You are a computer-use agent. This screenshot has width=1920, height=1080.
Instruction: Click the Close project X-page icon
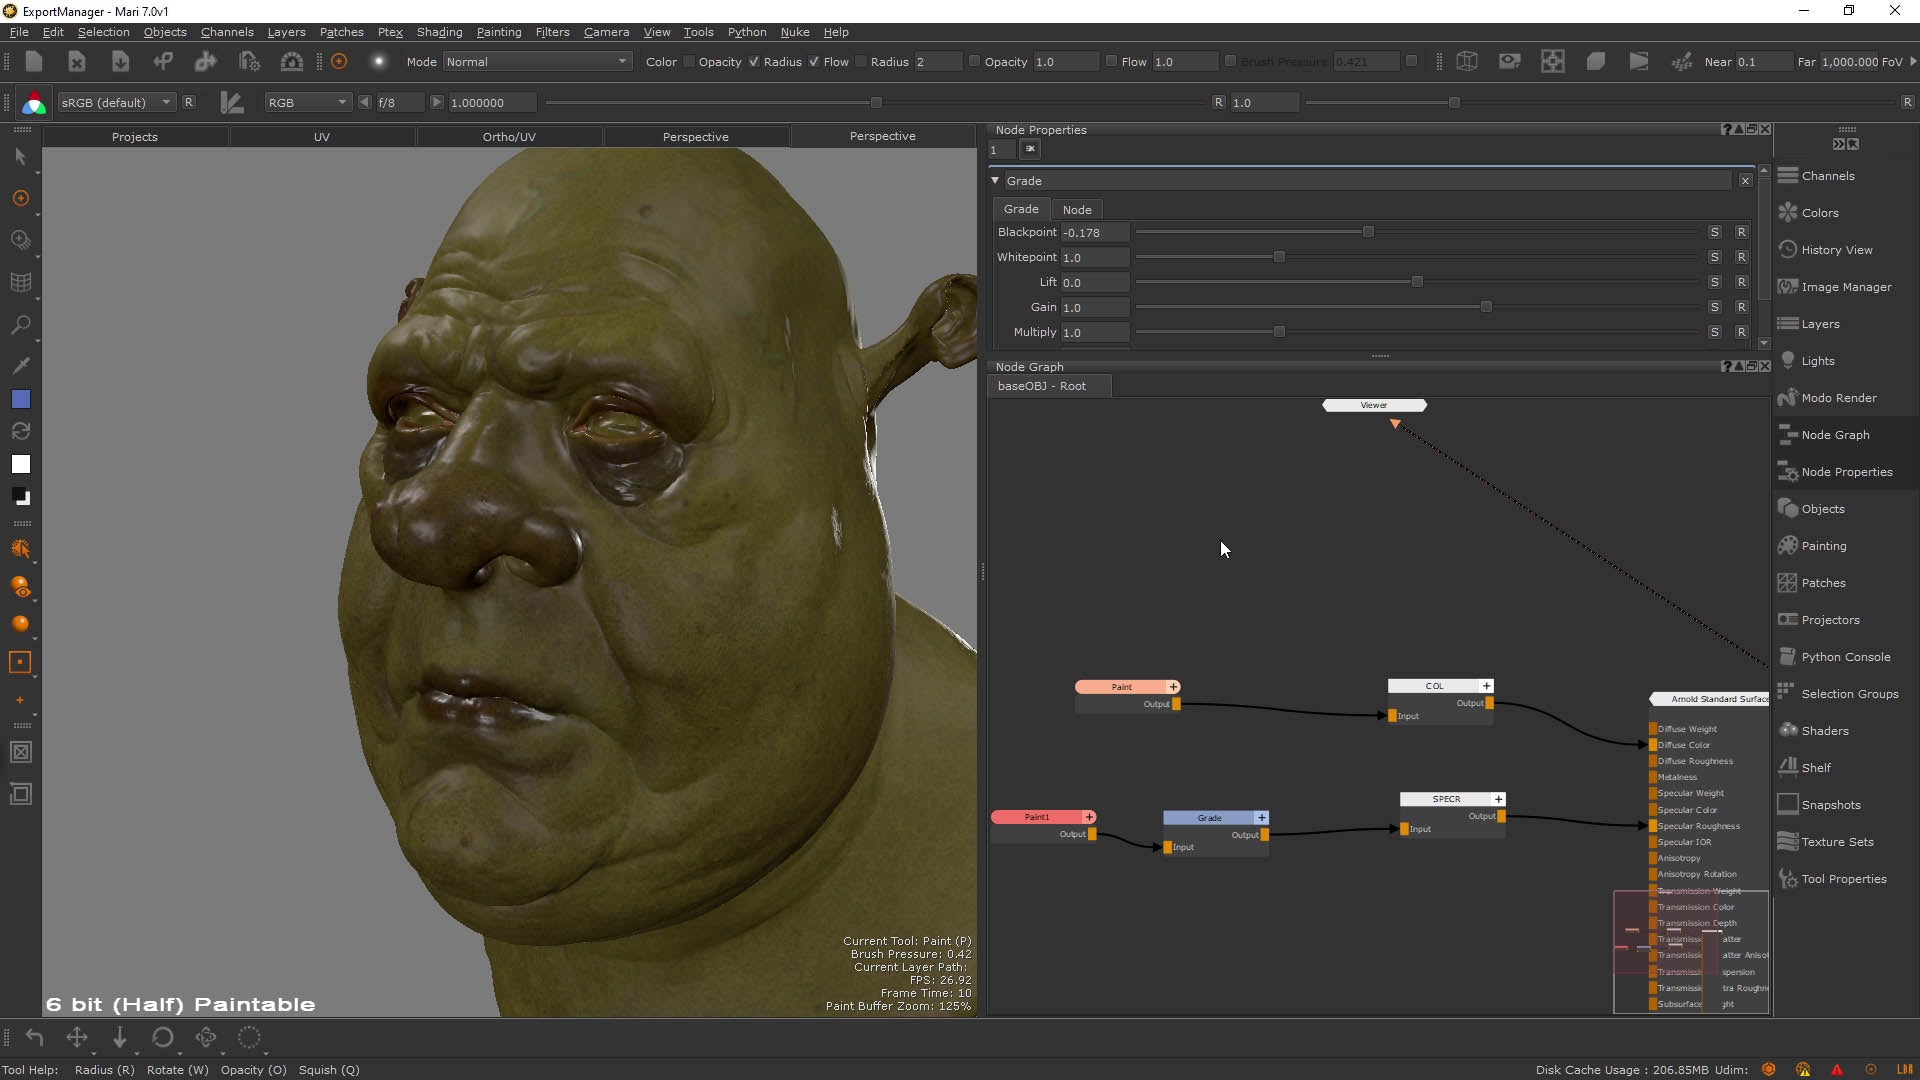[77, 61]
